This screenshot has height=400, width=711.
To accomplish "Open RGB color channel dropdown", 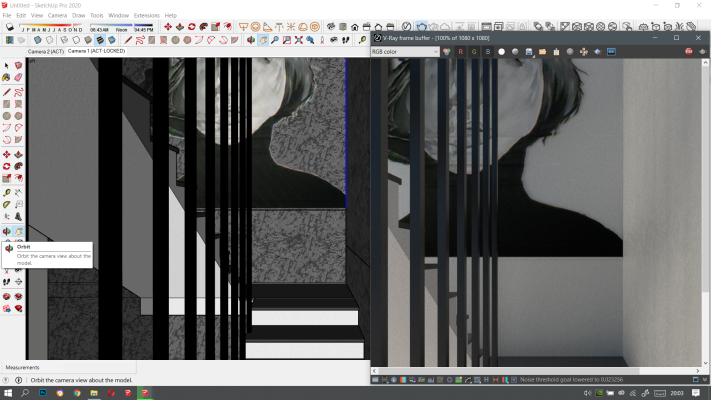I will (405, 52).
